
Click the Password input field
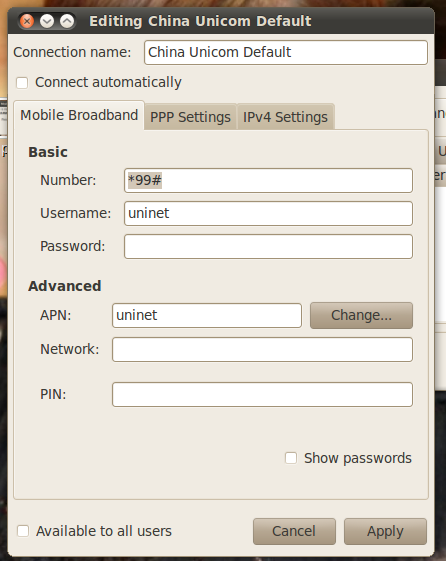point(268,247)
